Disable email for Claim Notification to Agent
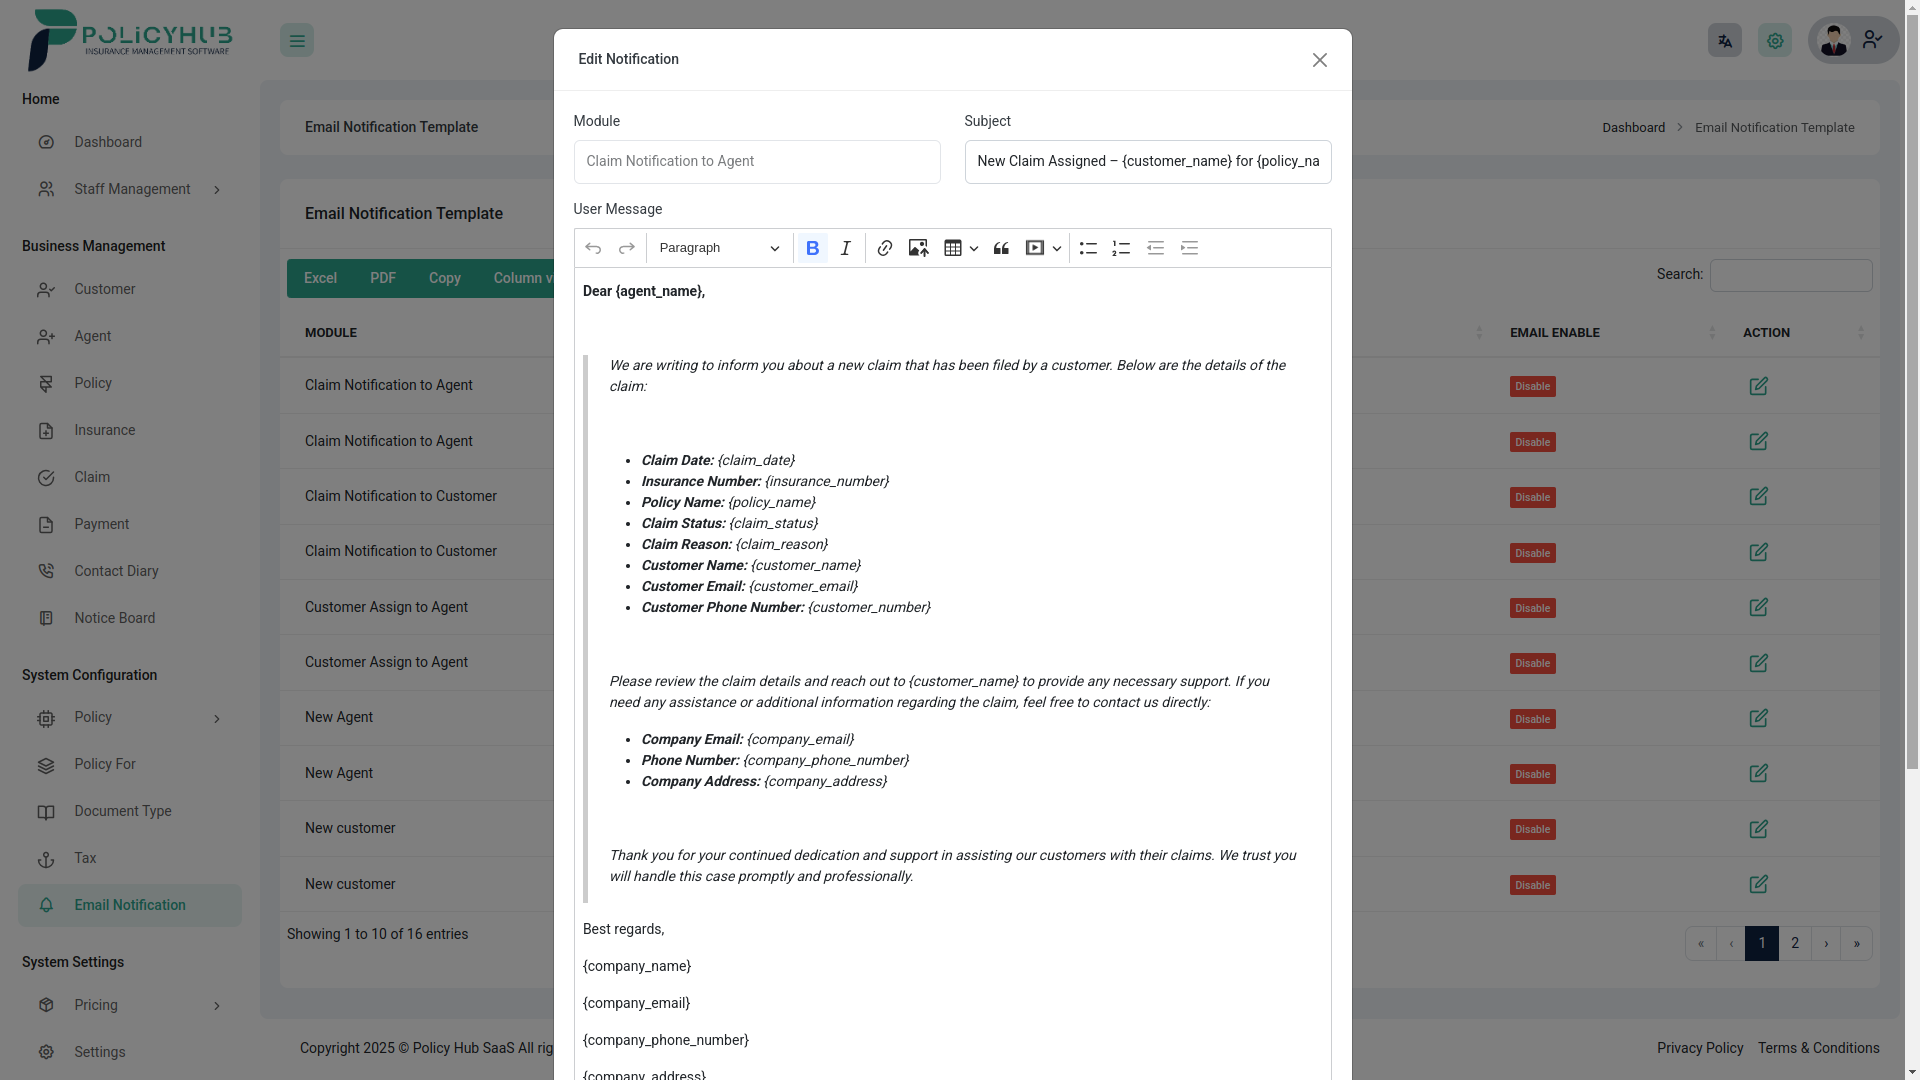The image size is (1920, 1080). coord(1532,386)
